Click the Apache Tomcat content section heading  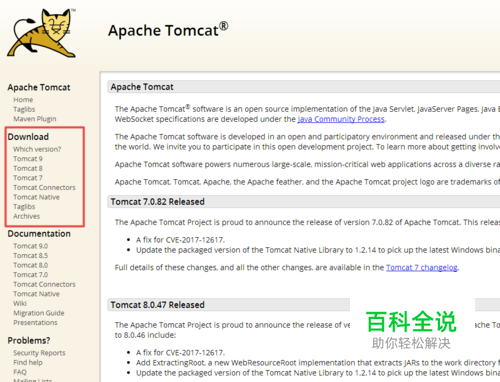[142, 87]
